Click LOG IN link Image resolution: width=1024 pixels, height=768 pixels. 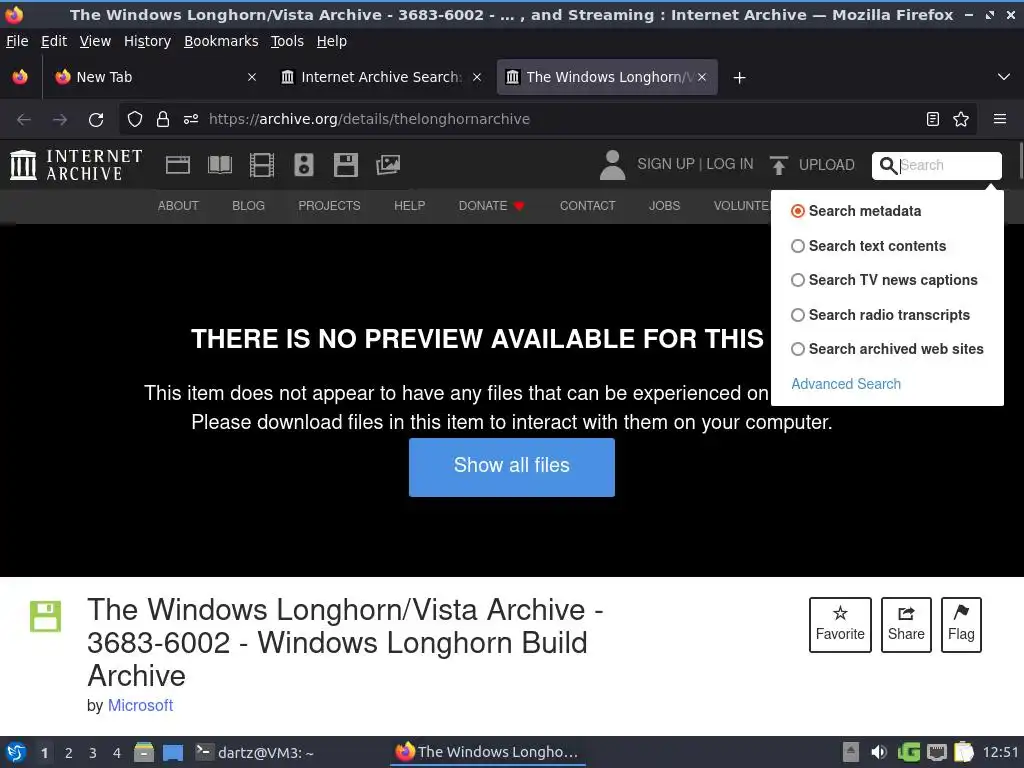click(729, 164)
